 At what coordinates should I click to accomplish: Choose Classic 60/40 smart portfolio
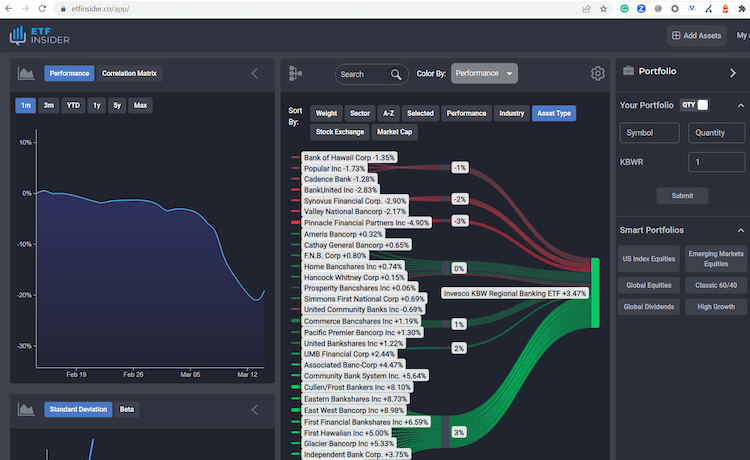716,285
